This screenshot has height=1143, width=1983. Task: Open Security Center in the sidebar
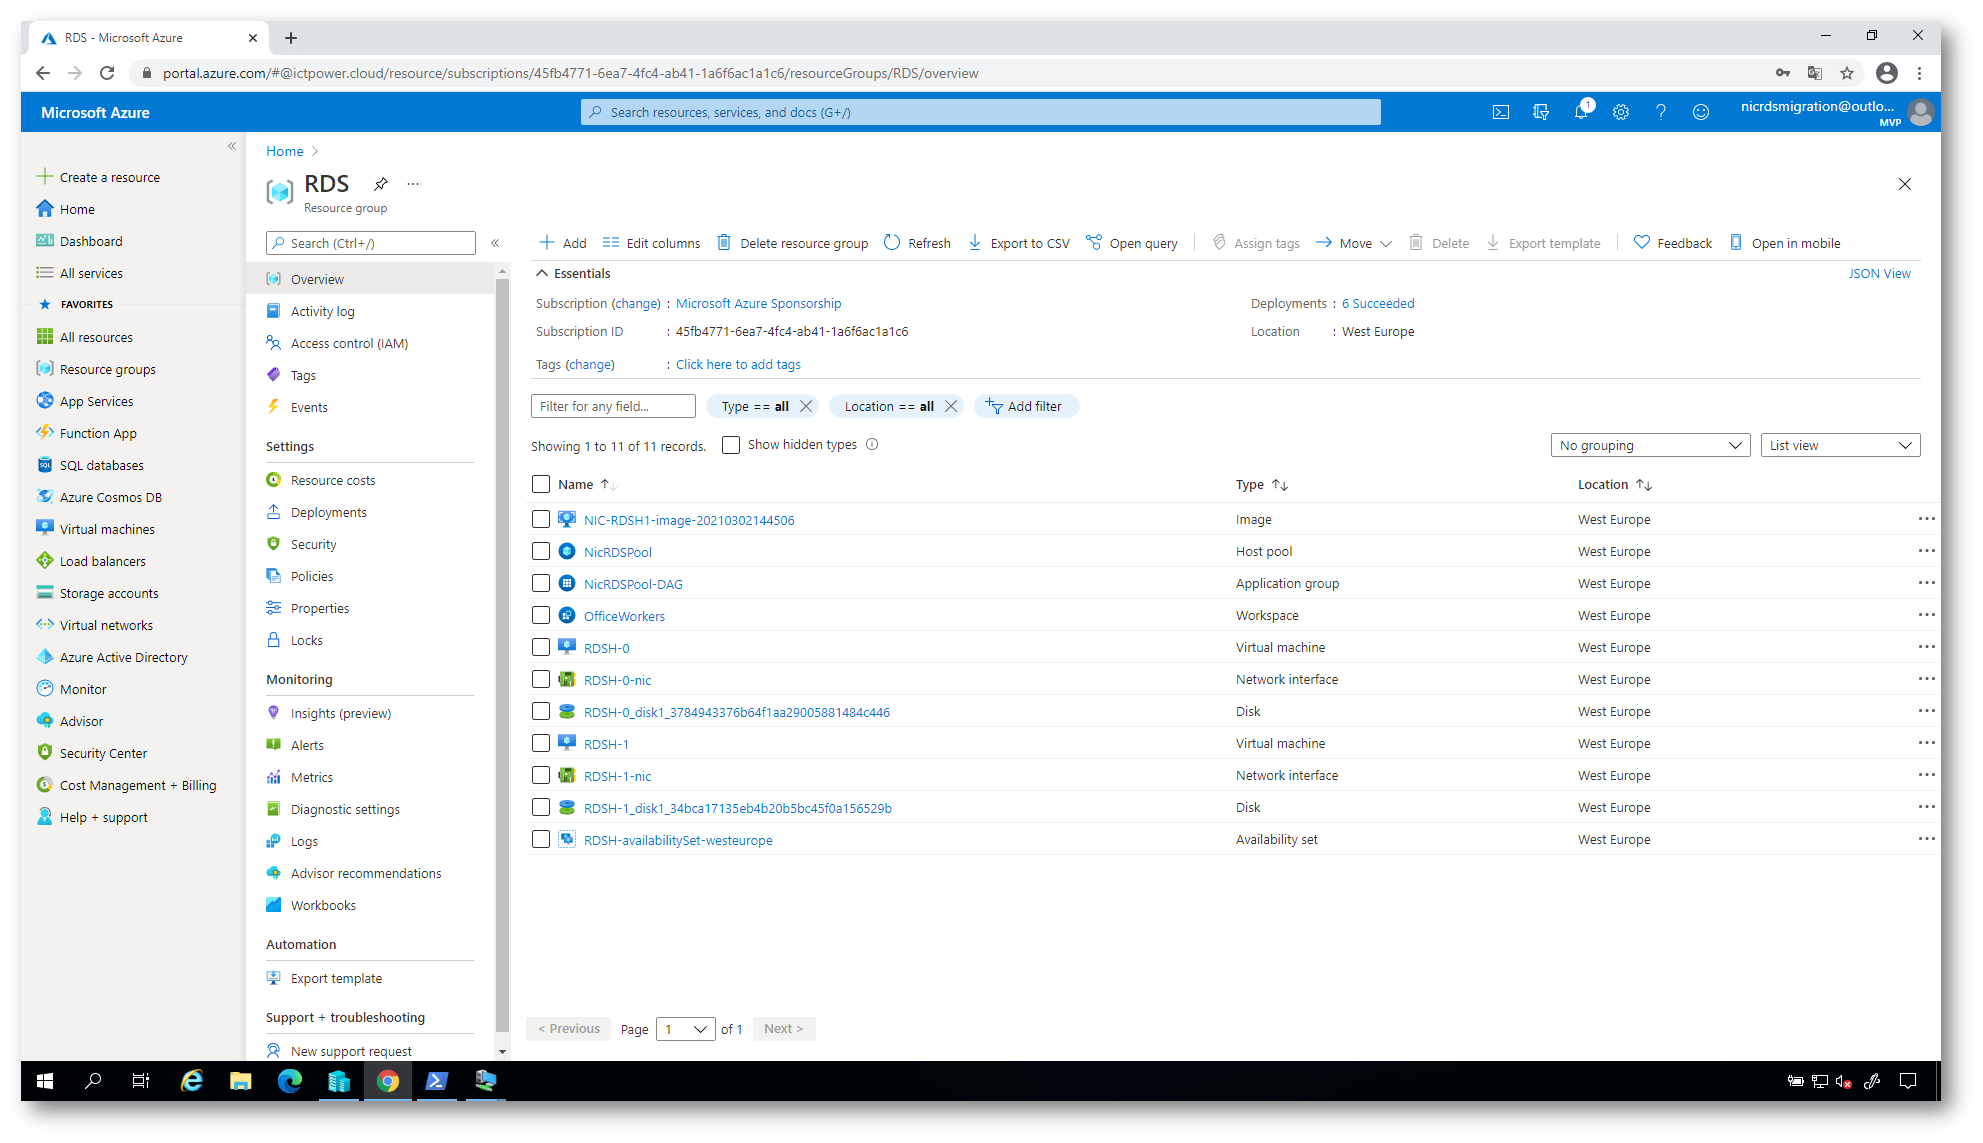click(103, 753)
